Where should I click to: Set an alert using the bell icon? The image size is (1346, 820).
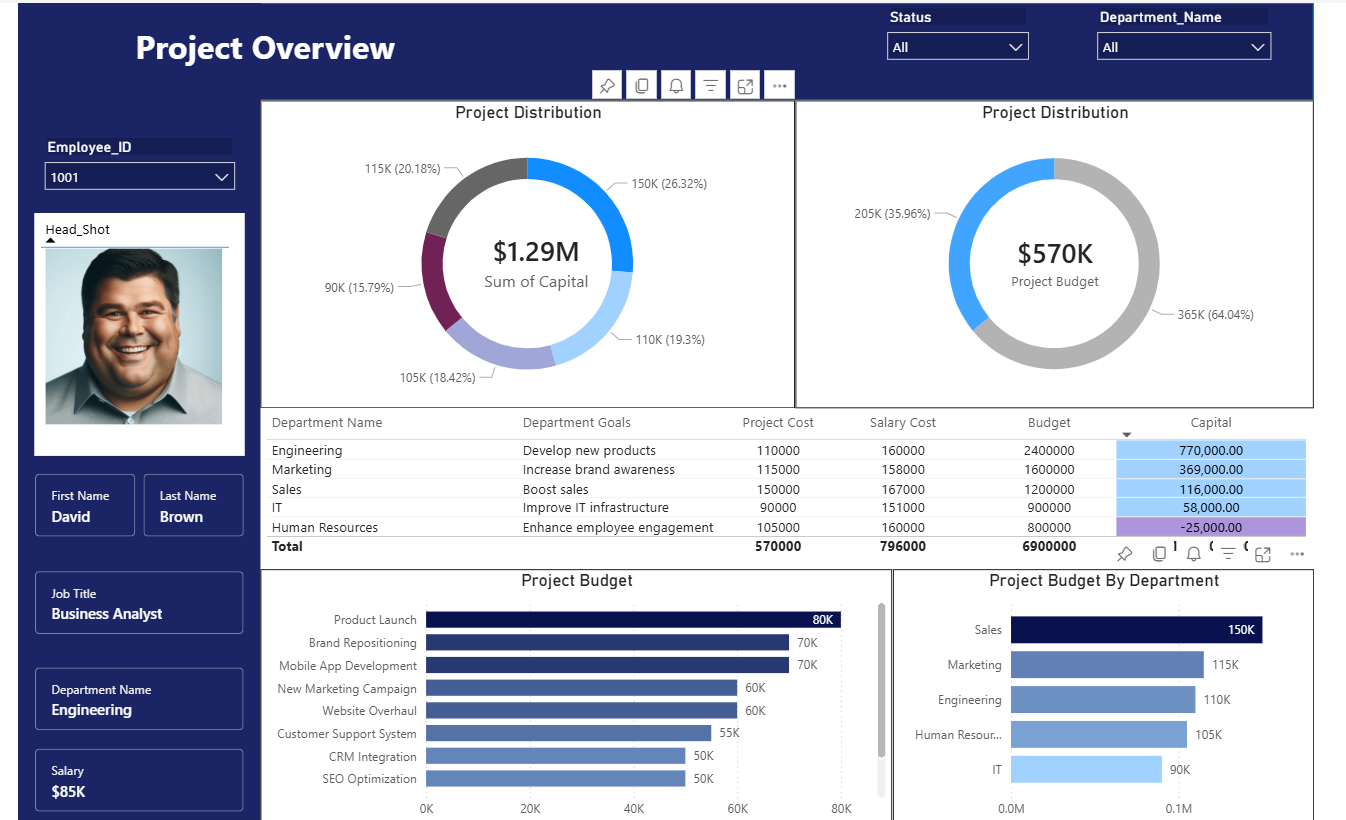click(x=675, y=85)
